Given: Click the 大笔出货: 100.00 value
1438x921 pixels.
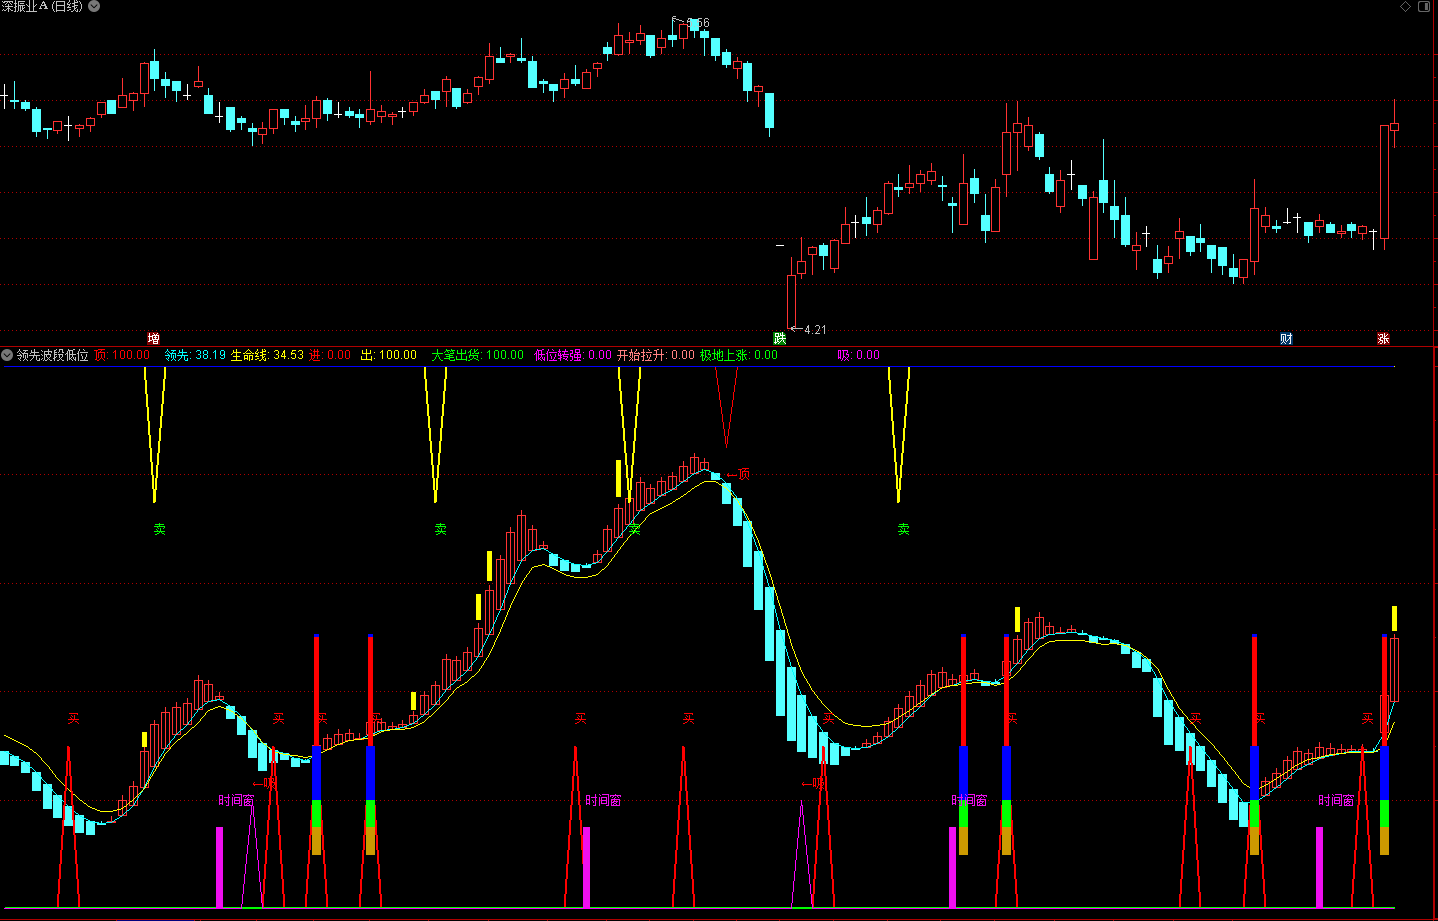Looking at the screenshot, I should click(477, 355).
